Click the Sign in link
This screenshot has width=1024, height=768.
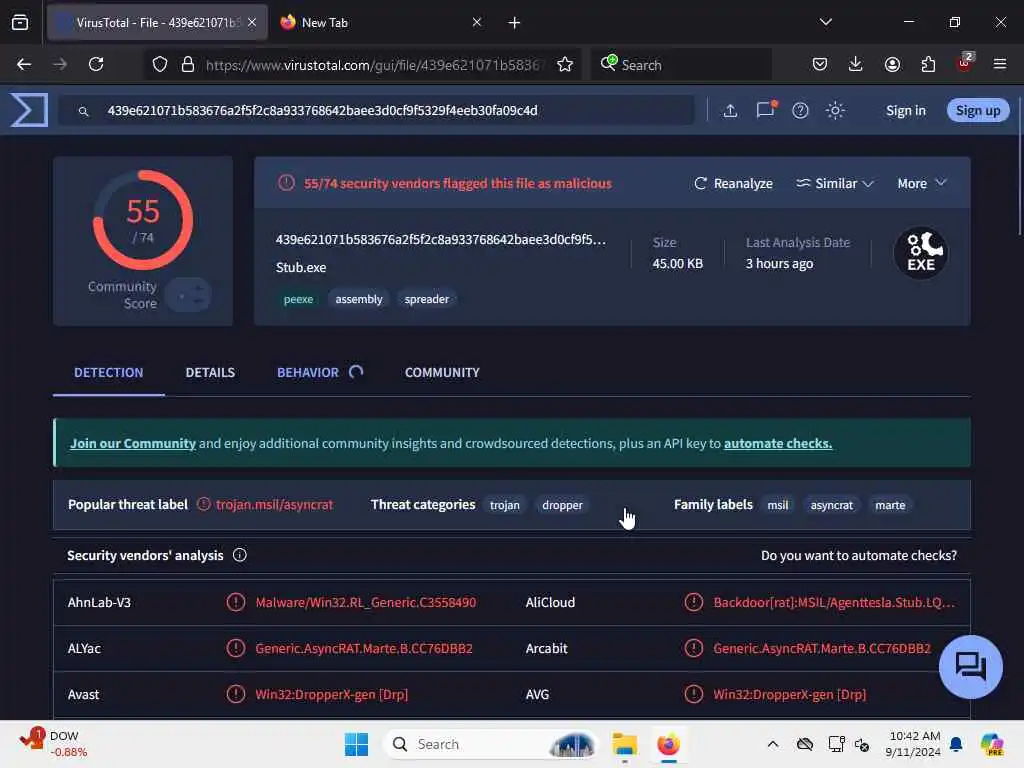(x=906, y=110)
